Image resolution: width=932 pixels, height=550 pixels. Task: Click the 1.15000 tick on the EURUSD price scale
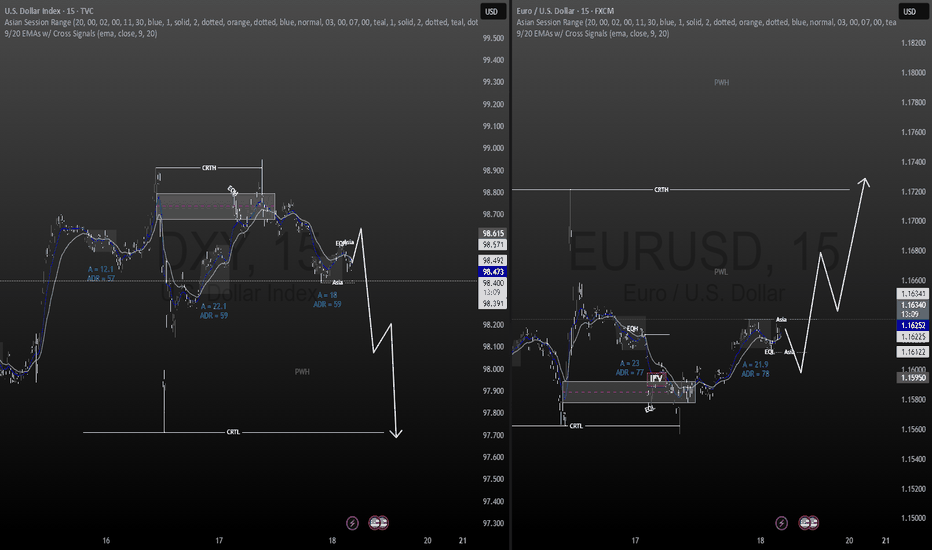click(x=913, y=518)
